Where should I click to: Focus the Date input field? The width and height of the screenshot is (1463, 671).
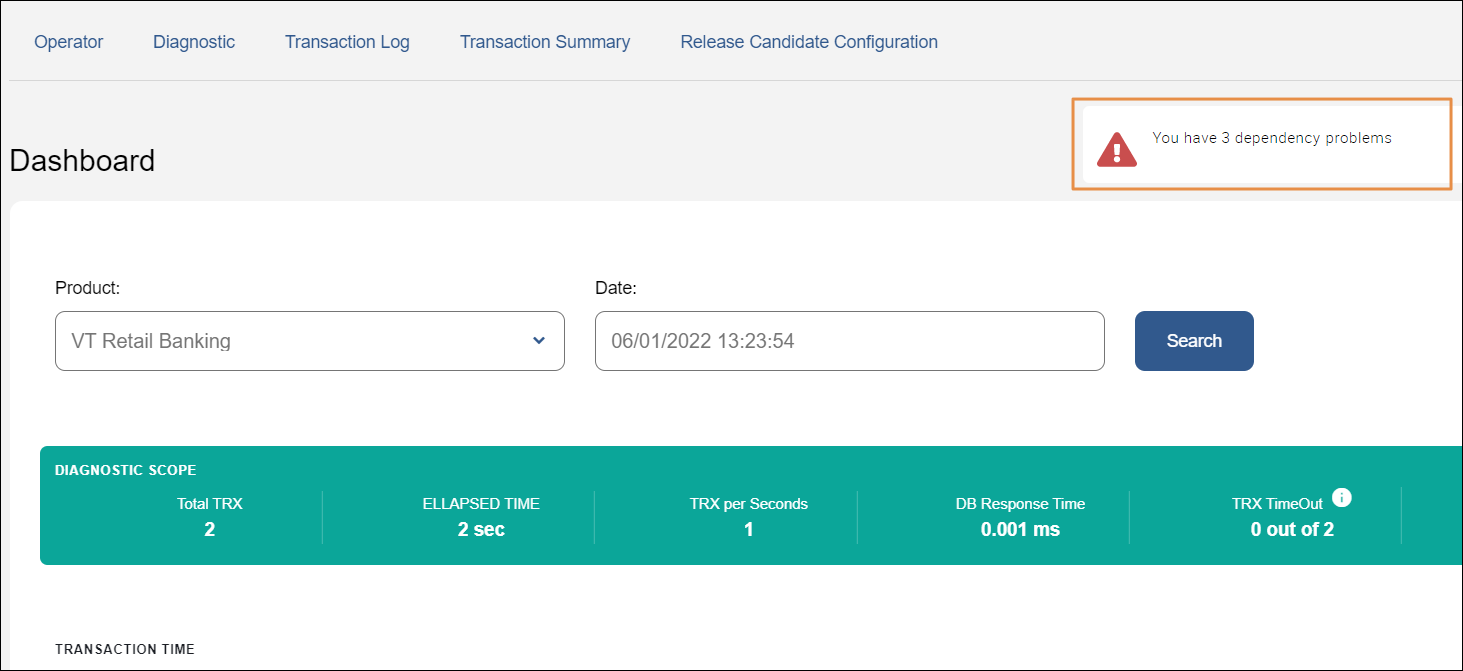click(x=849, y=341)
